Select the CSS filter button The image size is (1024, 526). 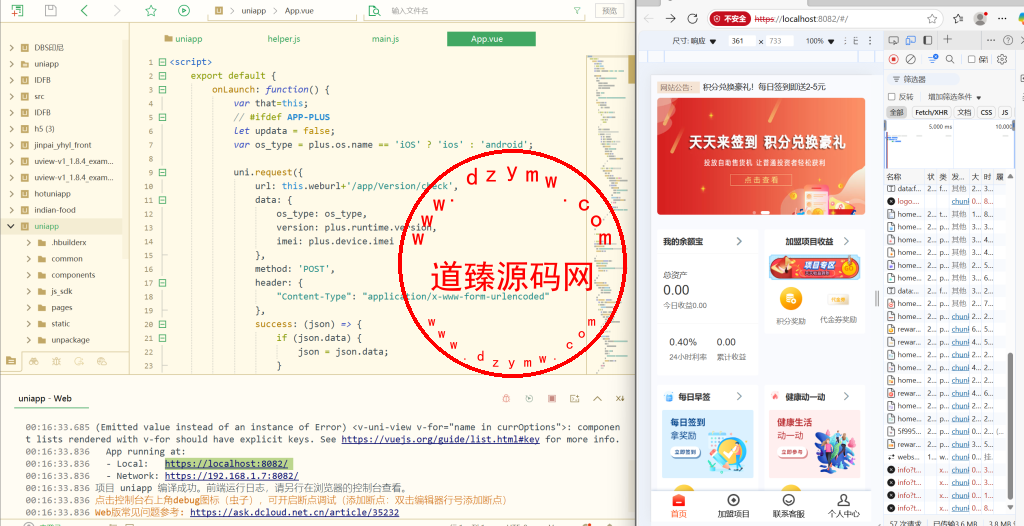point(986,112)
